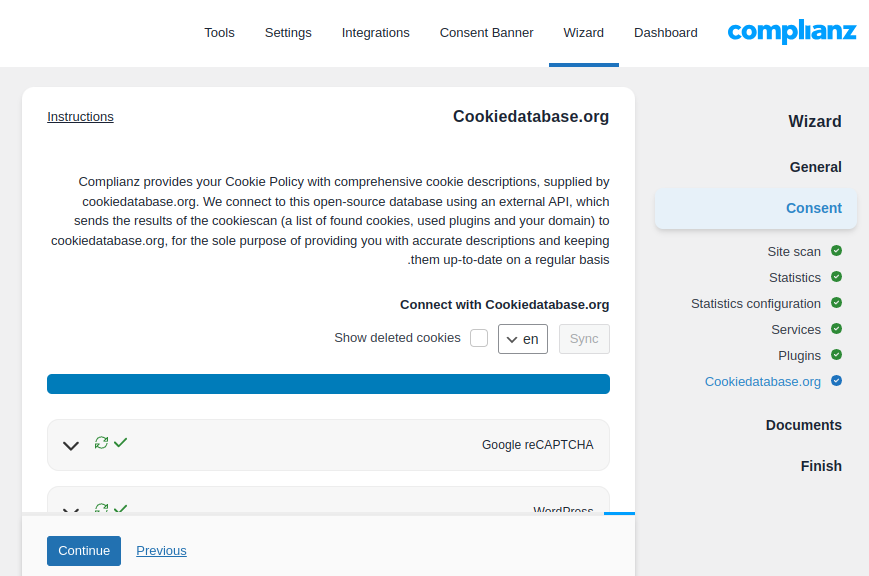
Task: Click the Statistics configuration check icon
Action: coord(836,303)
